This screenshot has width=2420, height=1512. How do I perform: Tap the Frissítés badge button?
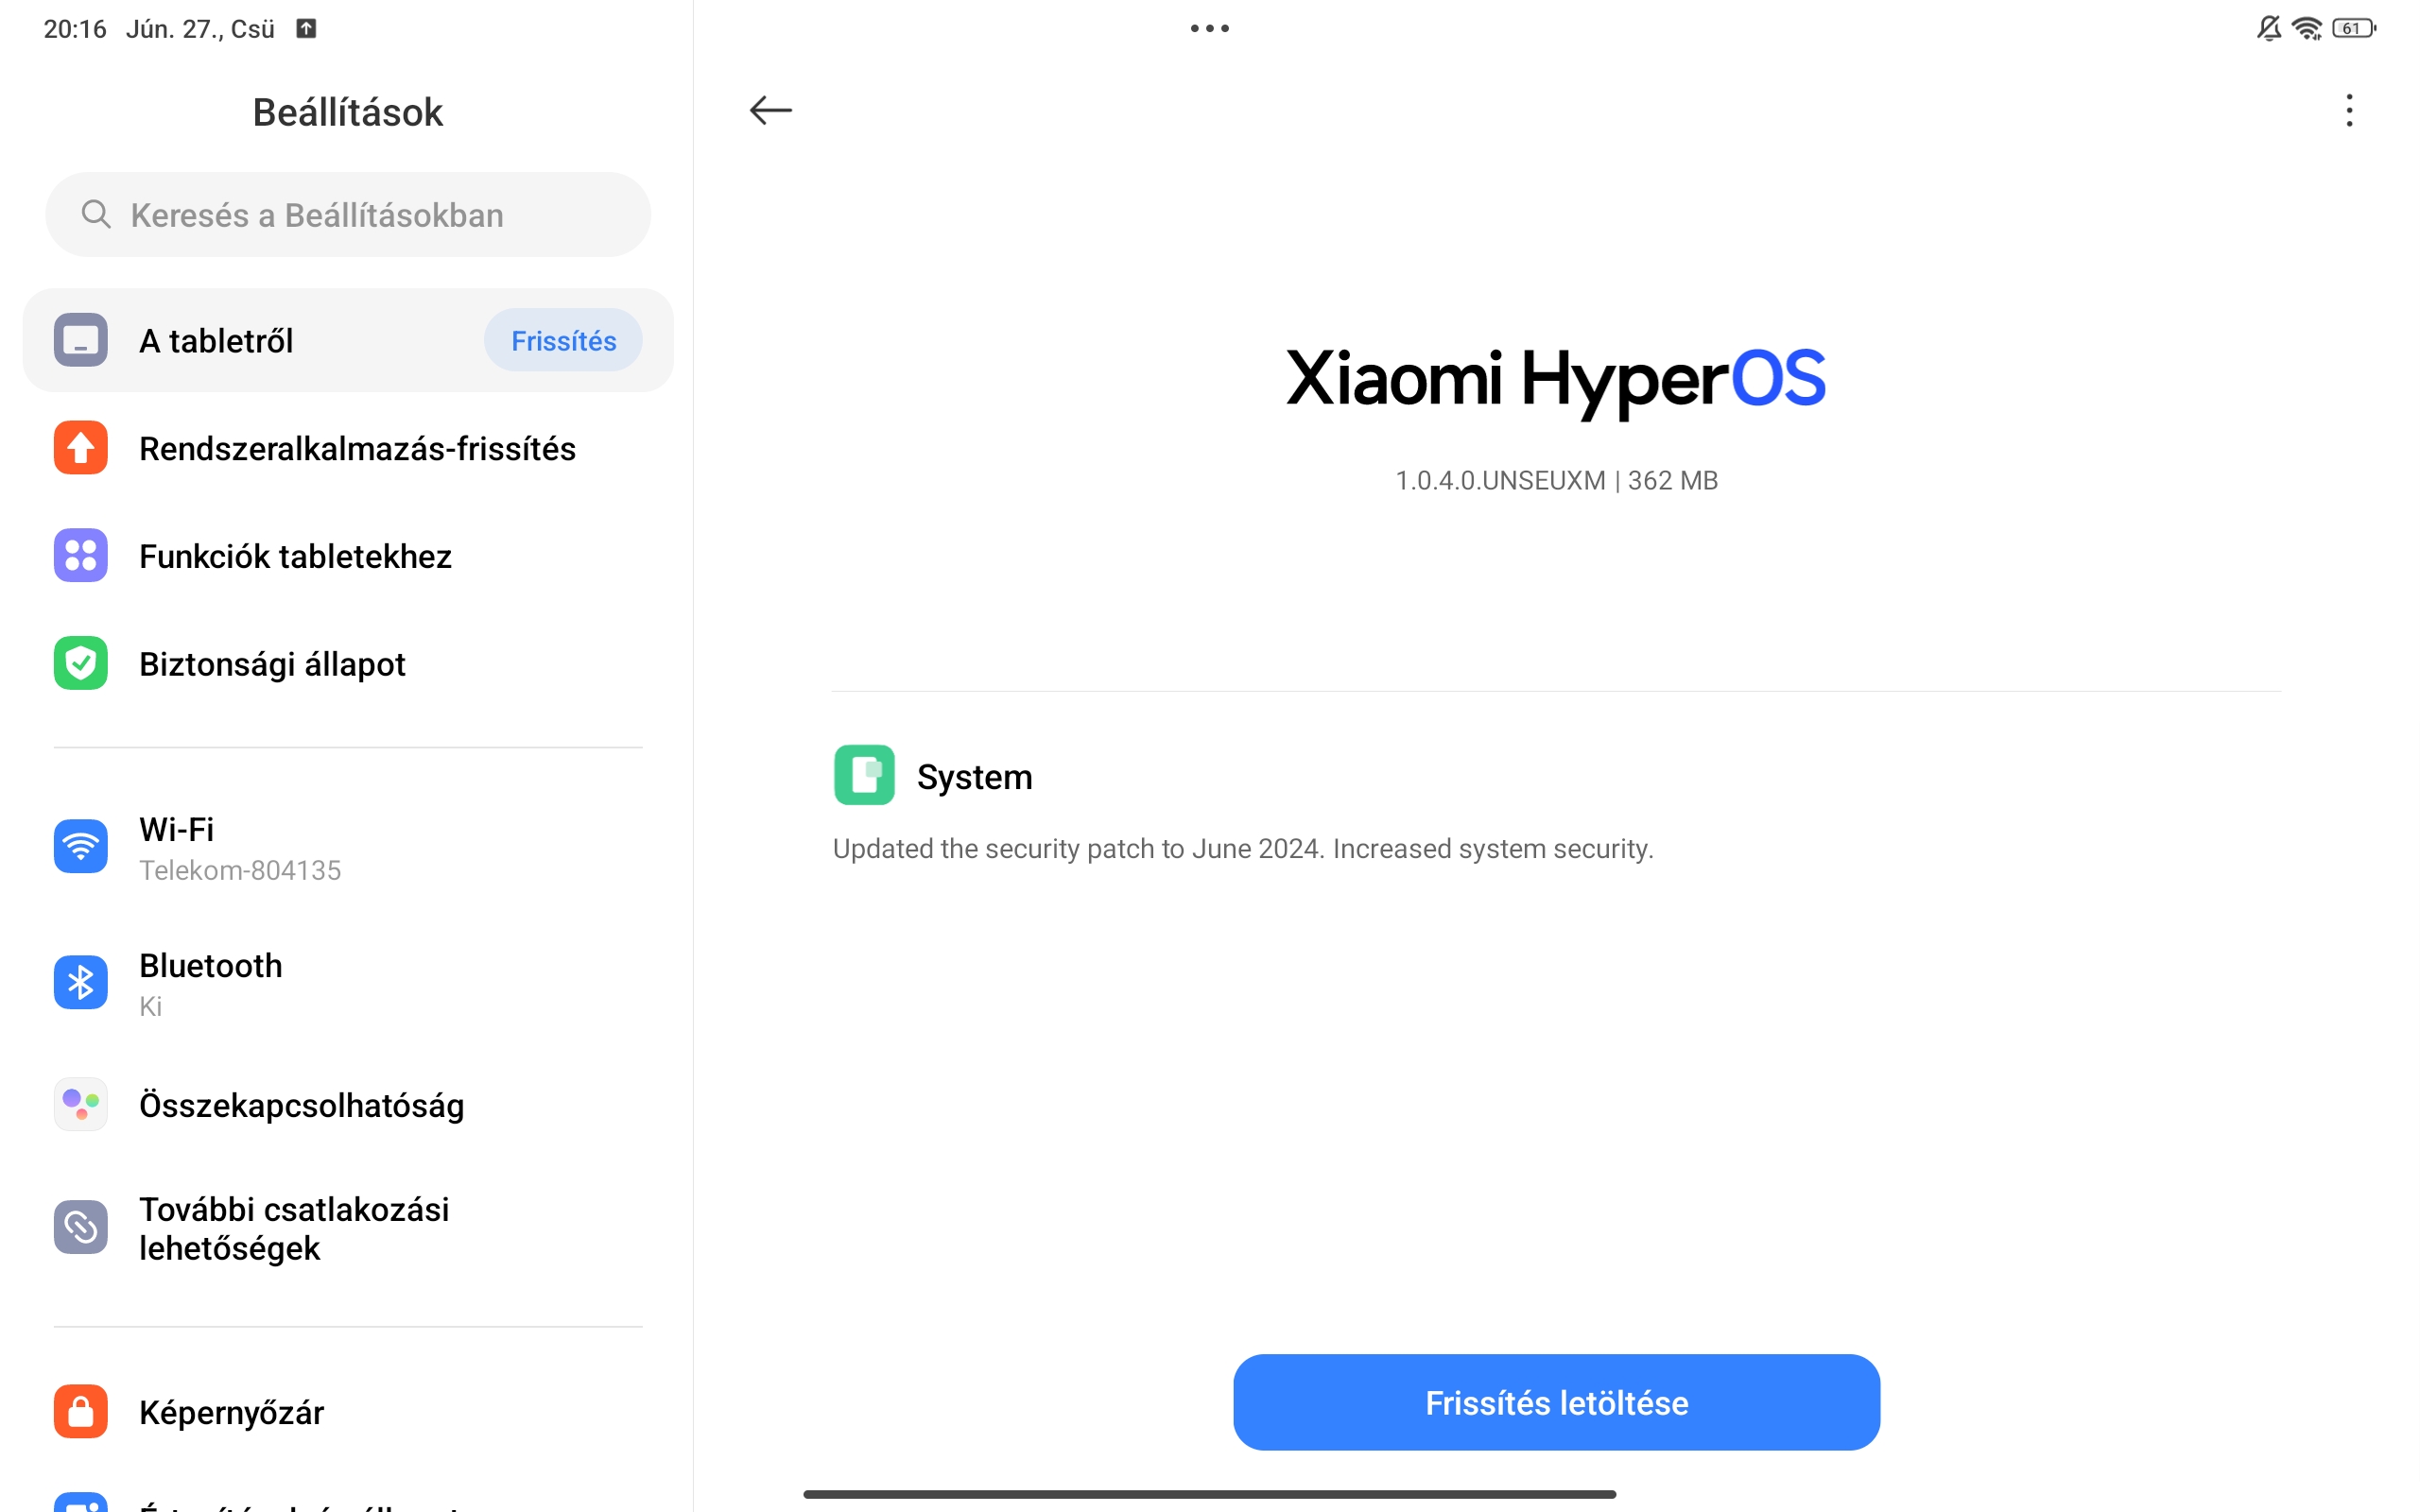563,340
